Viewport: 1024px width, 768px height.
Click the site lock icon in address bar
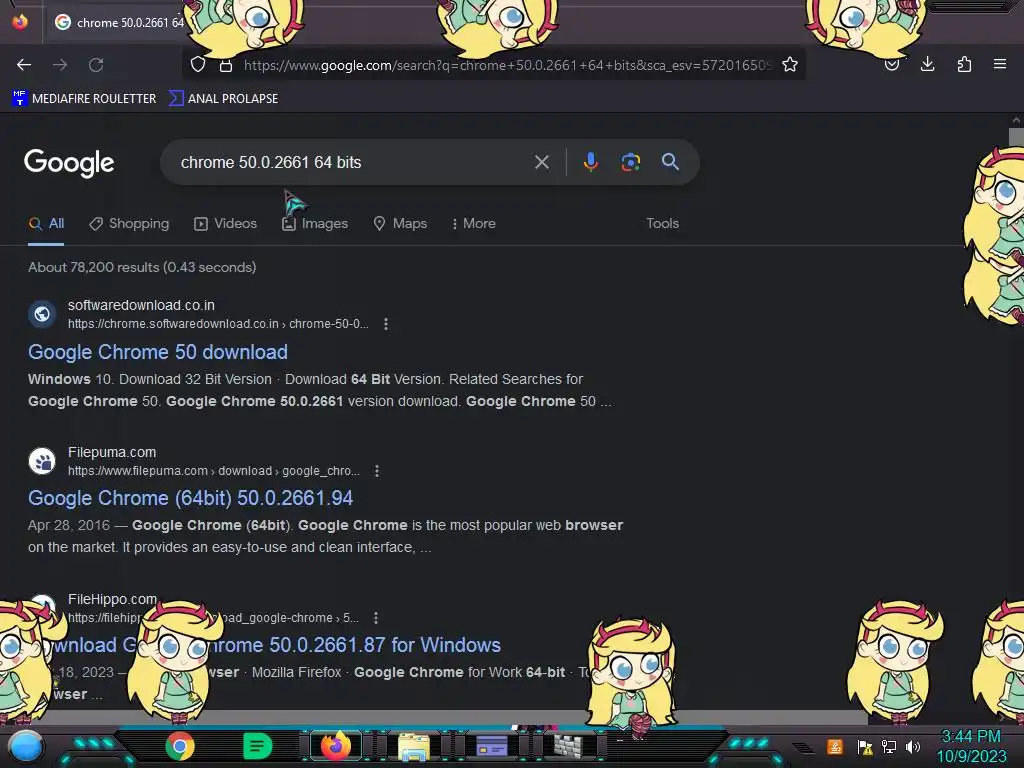[226, 65]
